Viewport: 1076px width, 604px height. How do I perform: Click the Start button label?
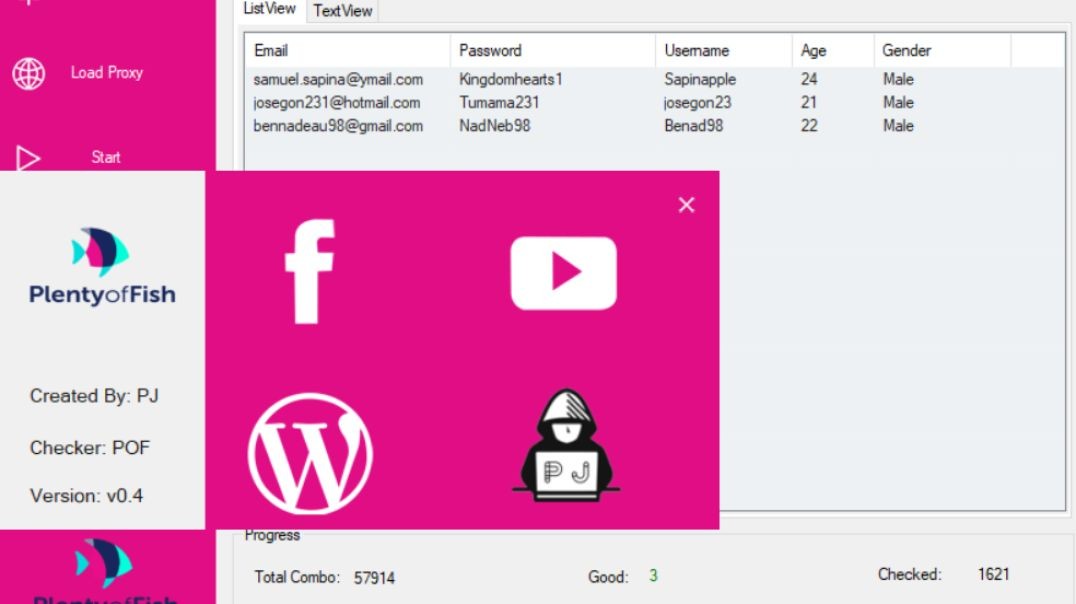click(106, 157)
